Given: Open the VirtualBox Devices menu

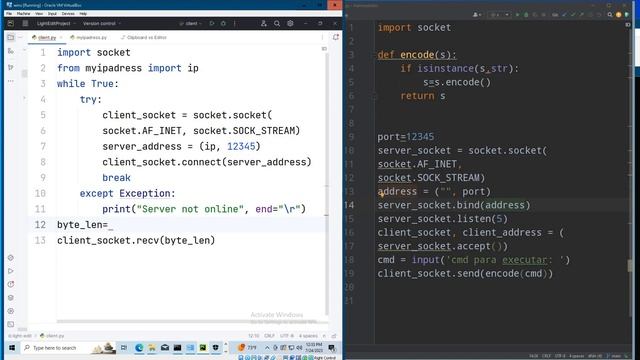Looking at the screenshot, I should click(x=68, y=13).
